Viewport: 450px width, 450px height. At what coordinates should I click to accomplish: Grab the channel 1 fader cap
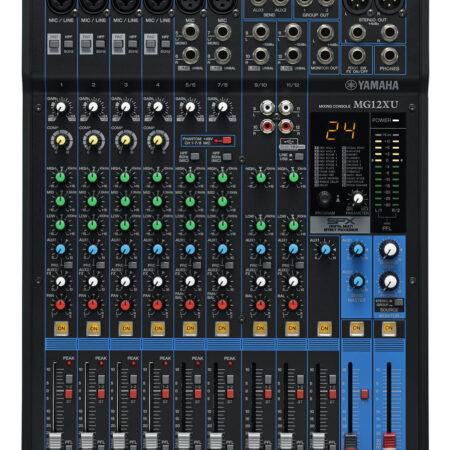[x=55, y=441]
